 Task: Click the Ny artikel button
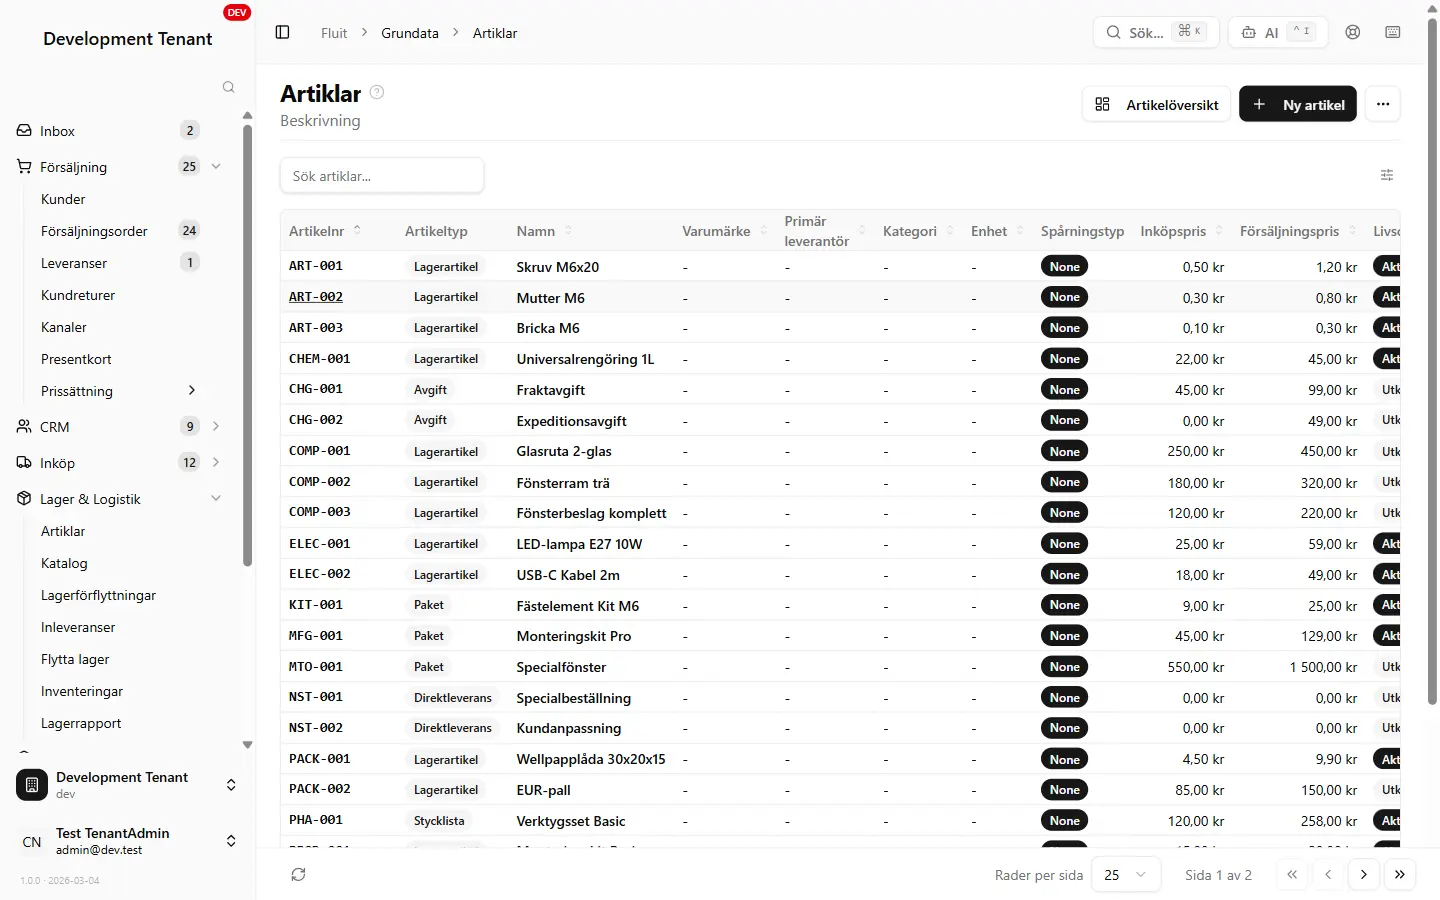(x=1298, y=104)
